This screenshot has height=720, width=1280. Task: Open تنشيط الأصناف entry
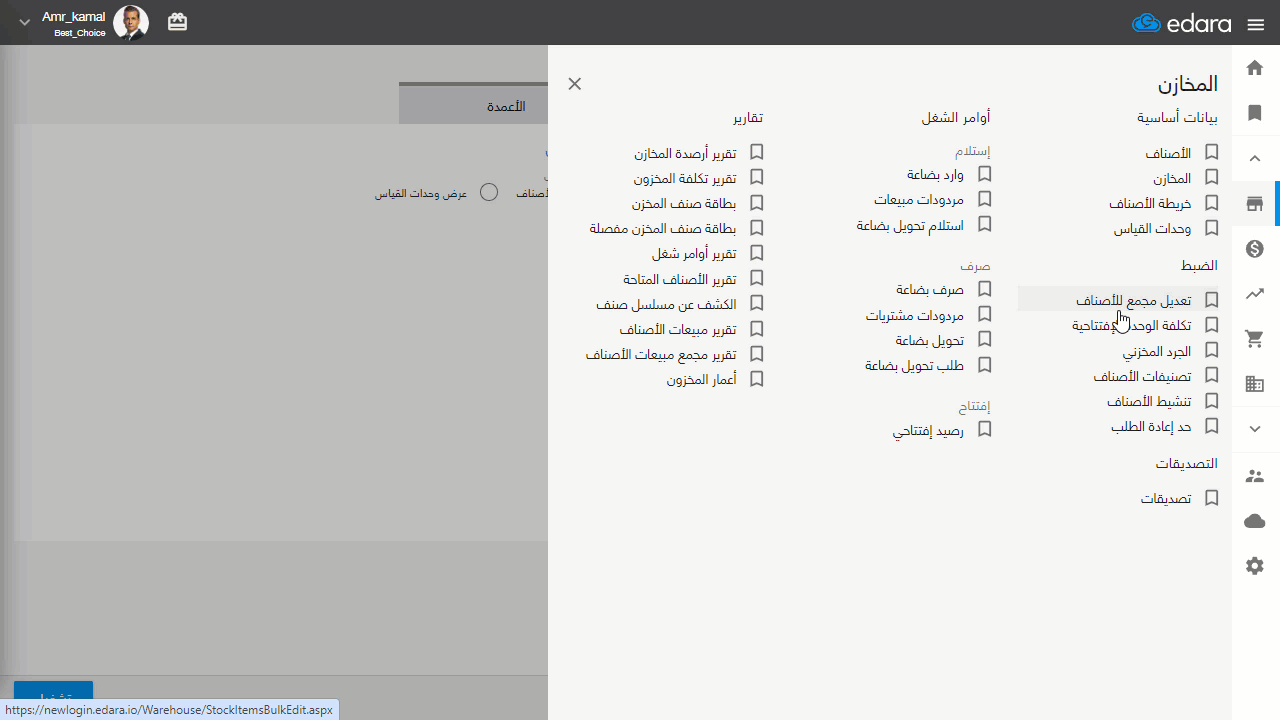(x=1149, y=402)
